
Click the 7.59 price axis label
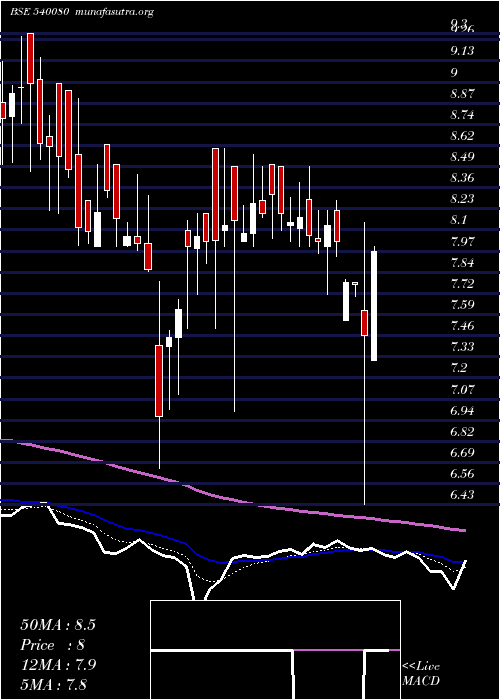coord(462,305)
